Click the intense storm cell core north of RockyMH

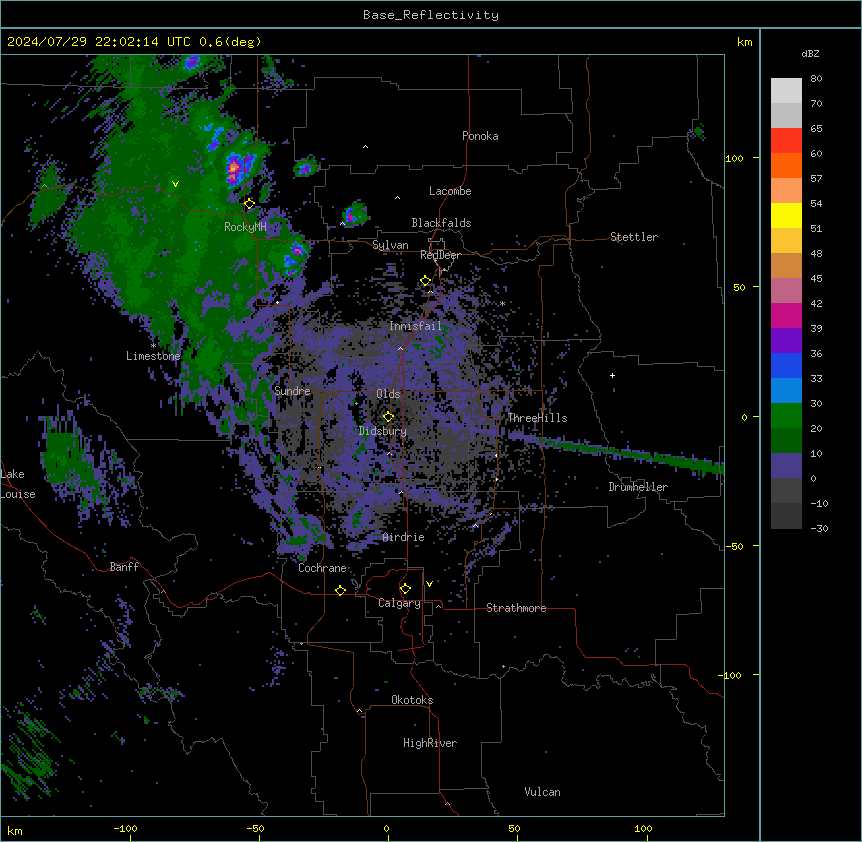tap(236, 167)
